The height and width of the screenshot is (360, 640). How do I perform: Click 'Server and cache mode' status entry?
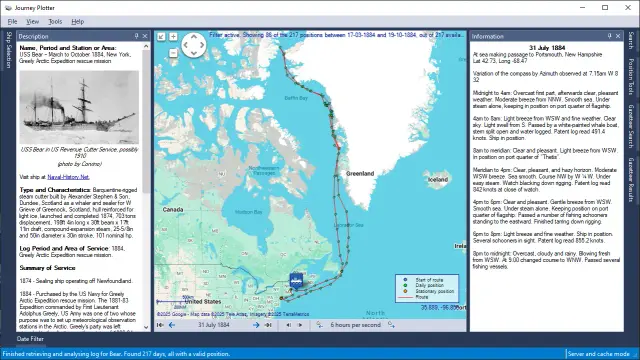[x=598, y=354]
